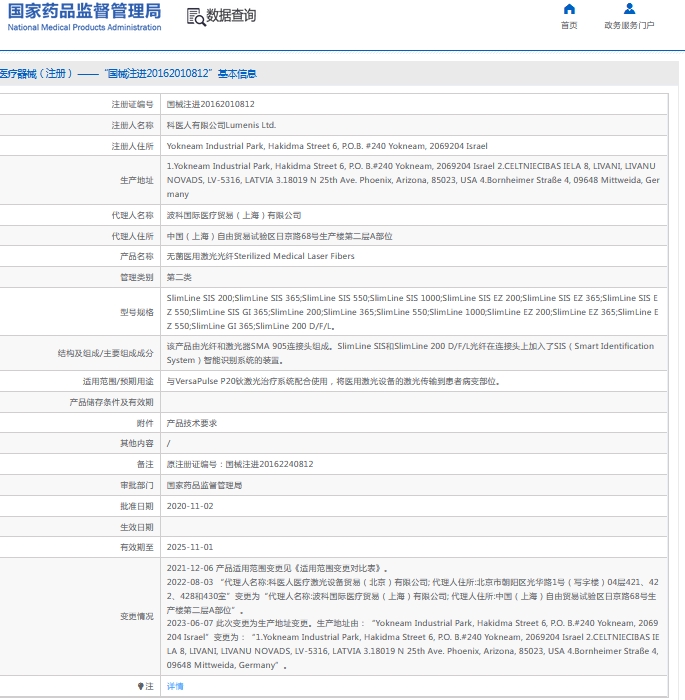Click the 有效期至 label
This screenshot has height=700, width=685.
[137, 547]
